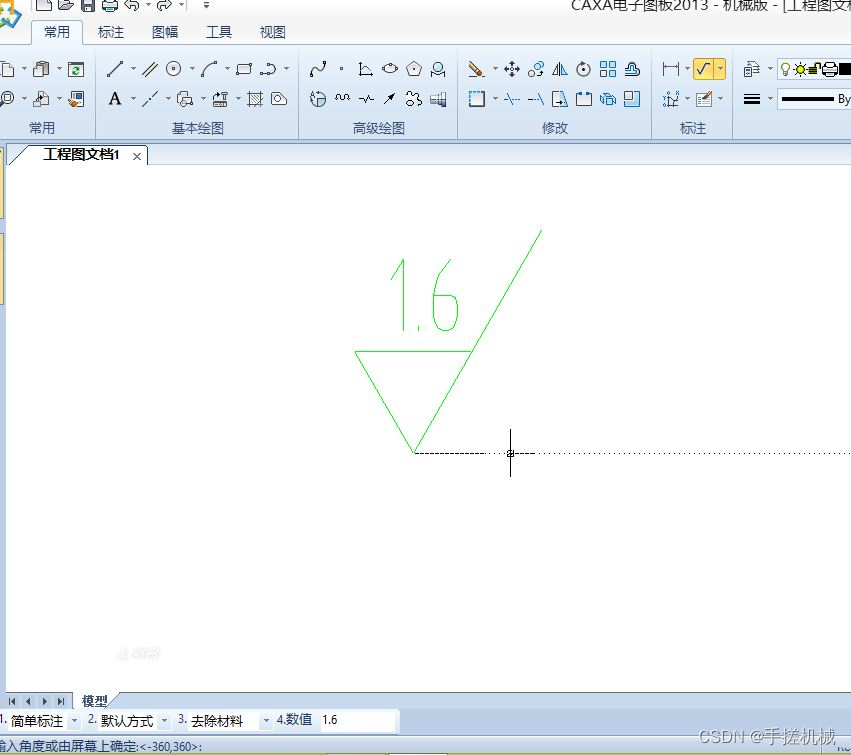Screen dimensions: 851x755
Task: Select the Move/Pan tool
Action: [x=512, y=69]
